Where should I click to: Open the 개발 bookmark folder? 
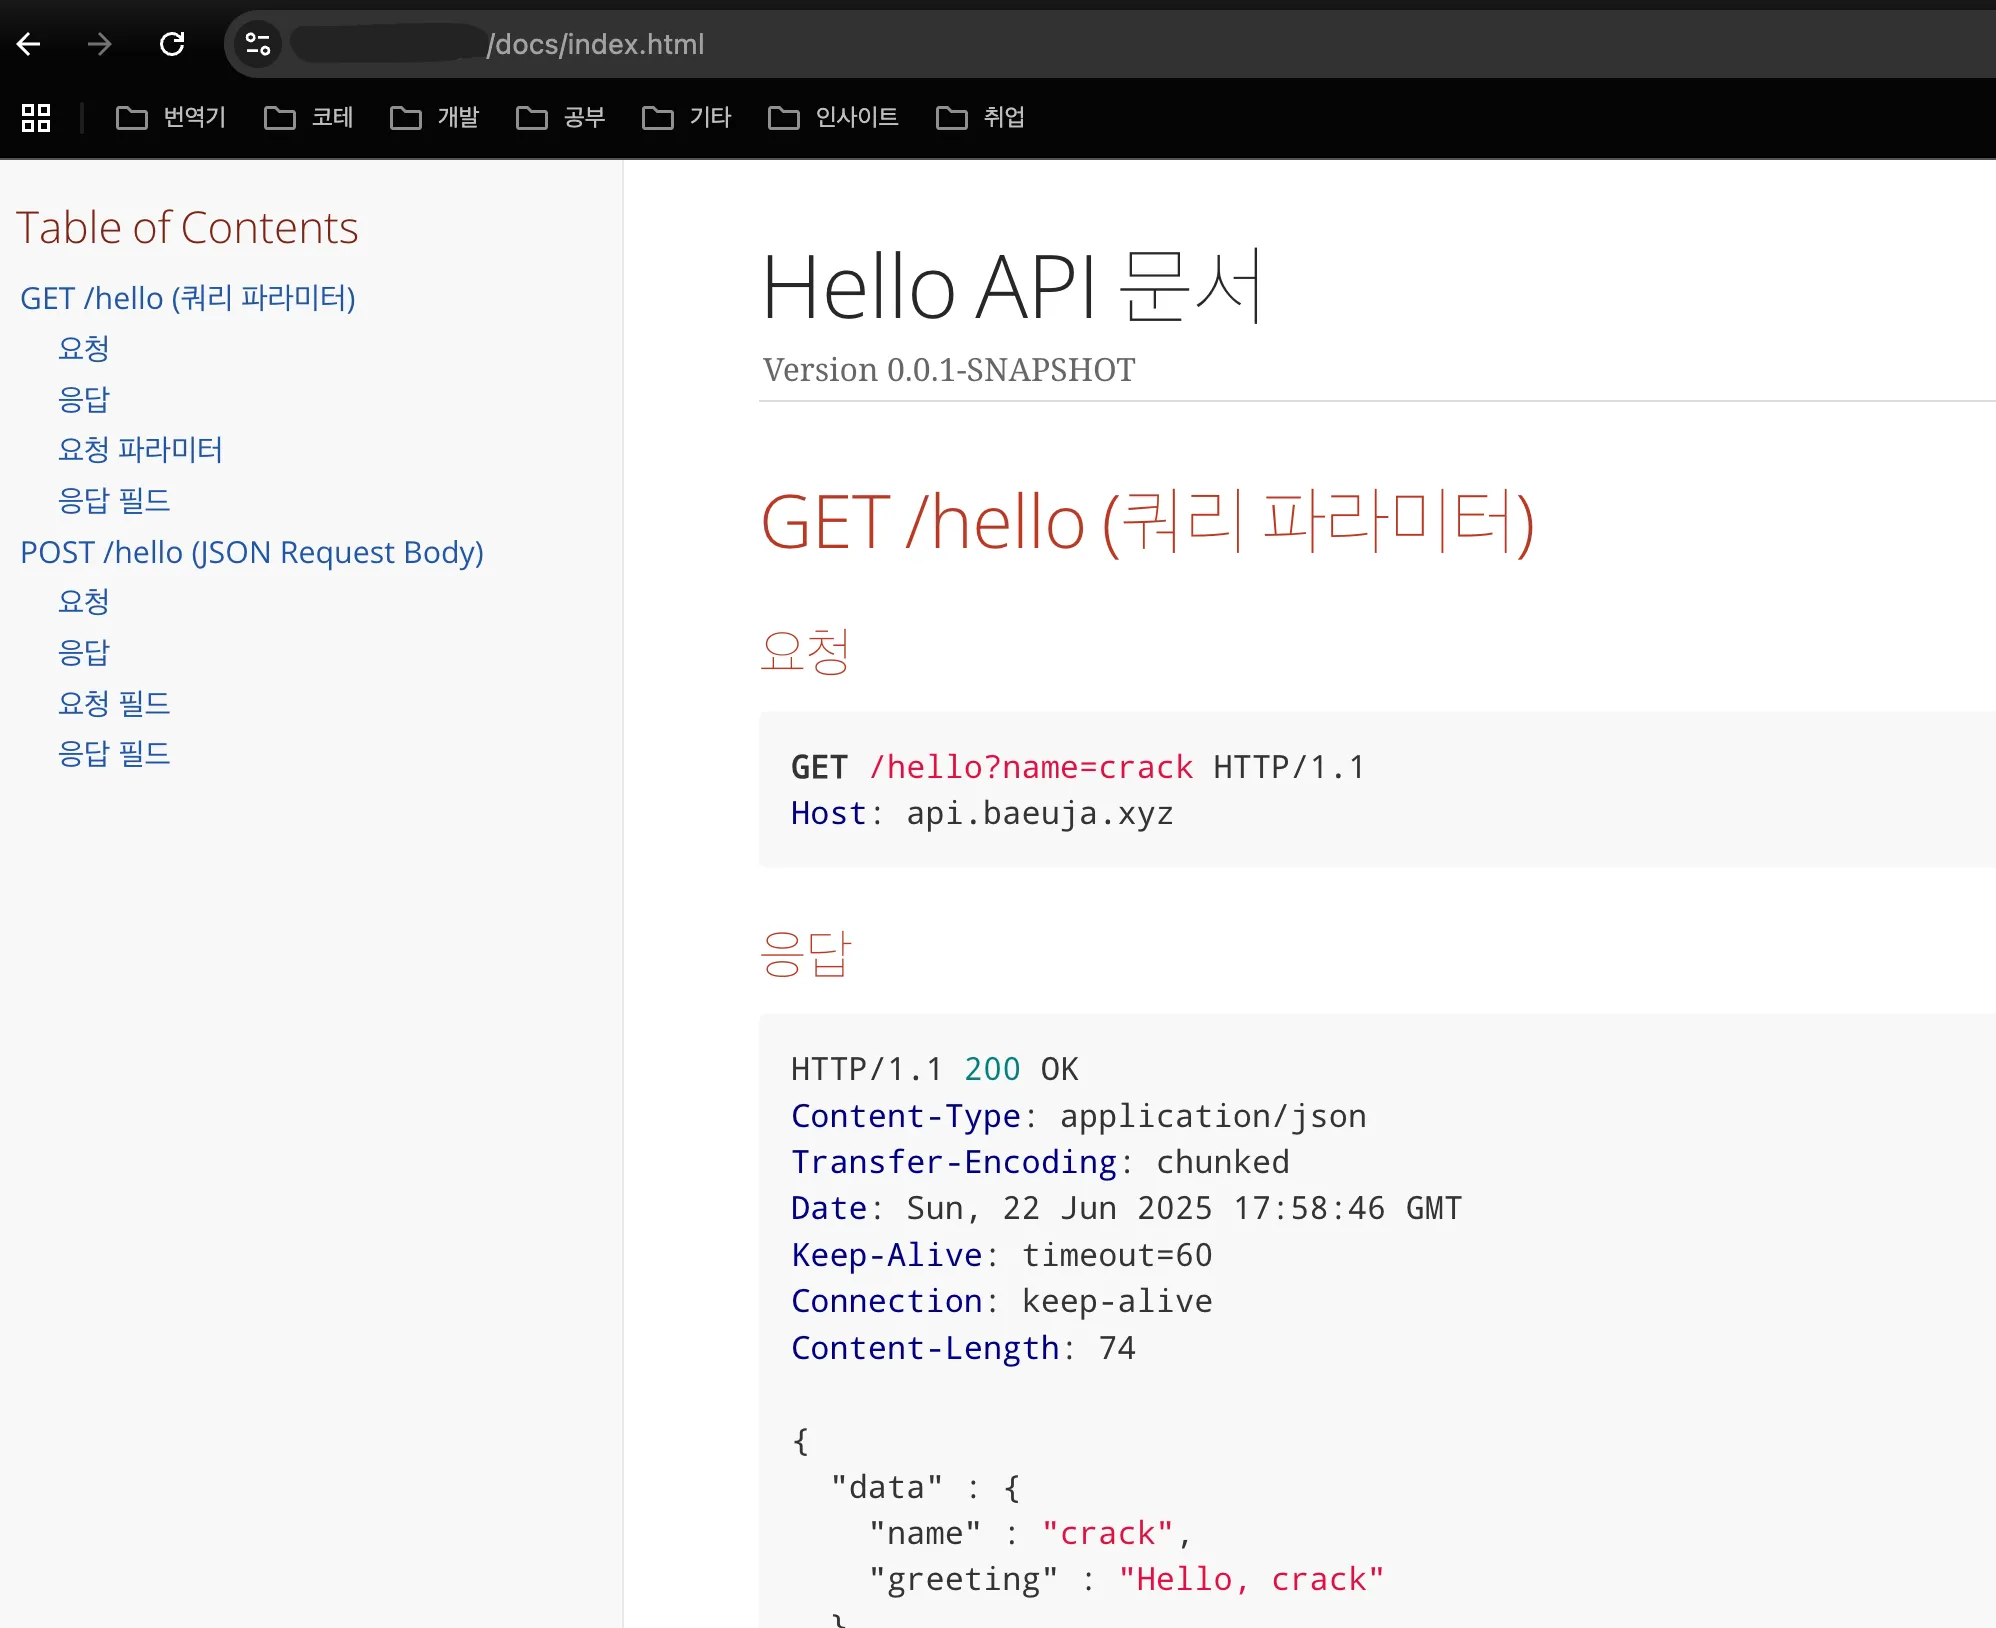[435, 118]
